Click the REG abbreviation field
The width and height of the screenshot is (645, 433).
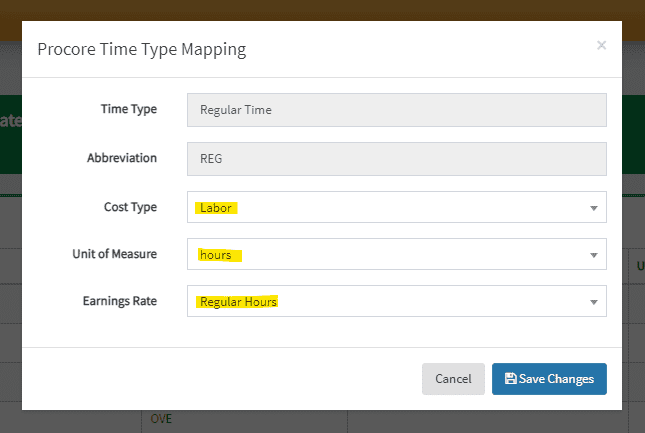(396, 157)
